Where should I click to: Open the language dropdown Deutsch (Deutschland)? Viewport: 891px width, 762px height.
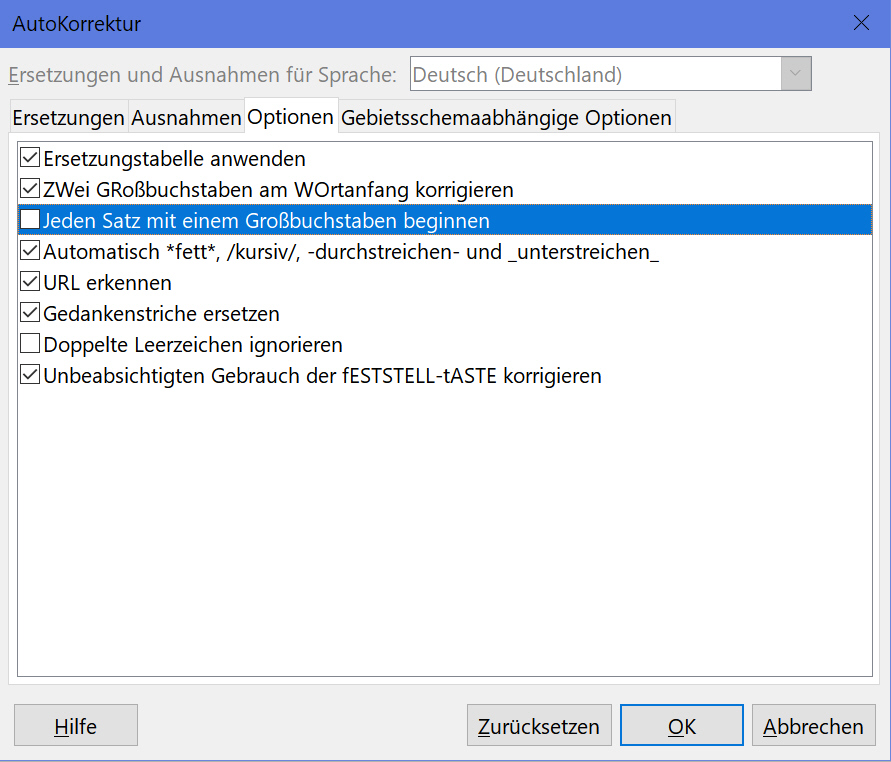[596, 74]
